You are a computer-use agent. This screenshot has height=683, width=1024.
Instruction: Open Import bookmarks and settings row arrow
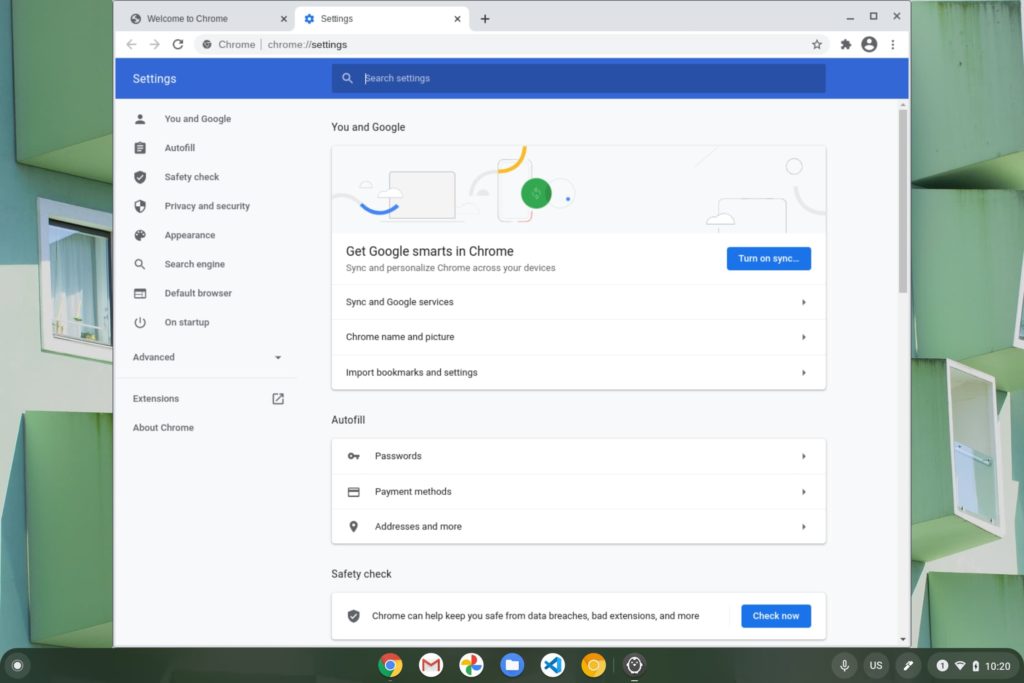click(803, 373)
